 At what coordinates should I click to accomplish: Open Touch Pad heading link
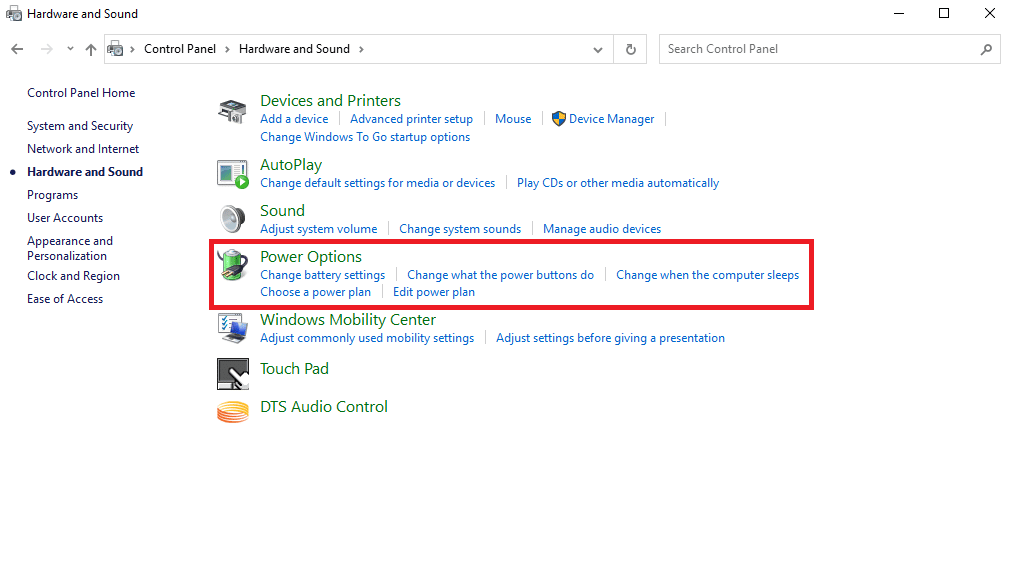[294, 368]
